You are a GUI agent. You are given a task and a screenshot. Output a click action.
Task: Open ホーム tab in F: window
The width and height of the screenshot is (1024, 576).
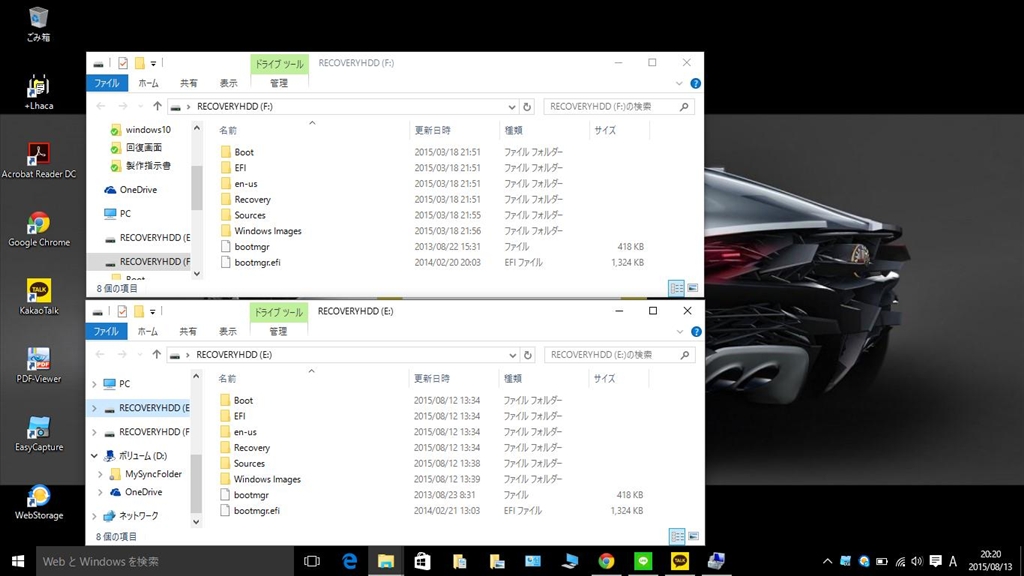(x=148, y=83)
